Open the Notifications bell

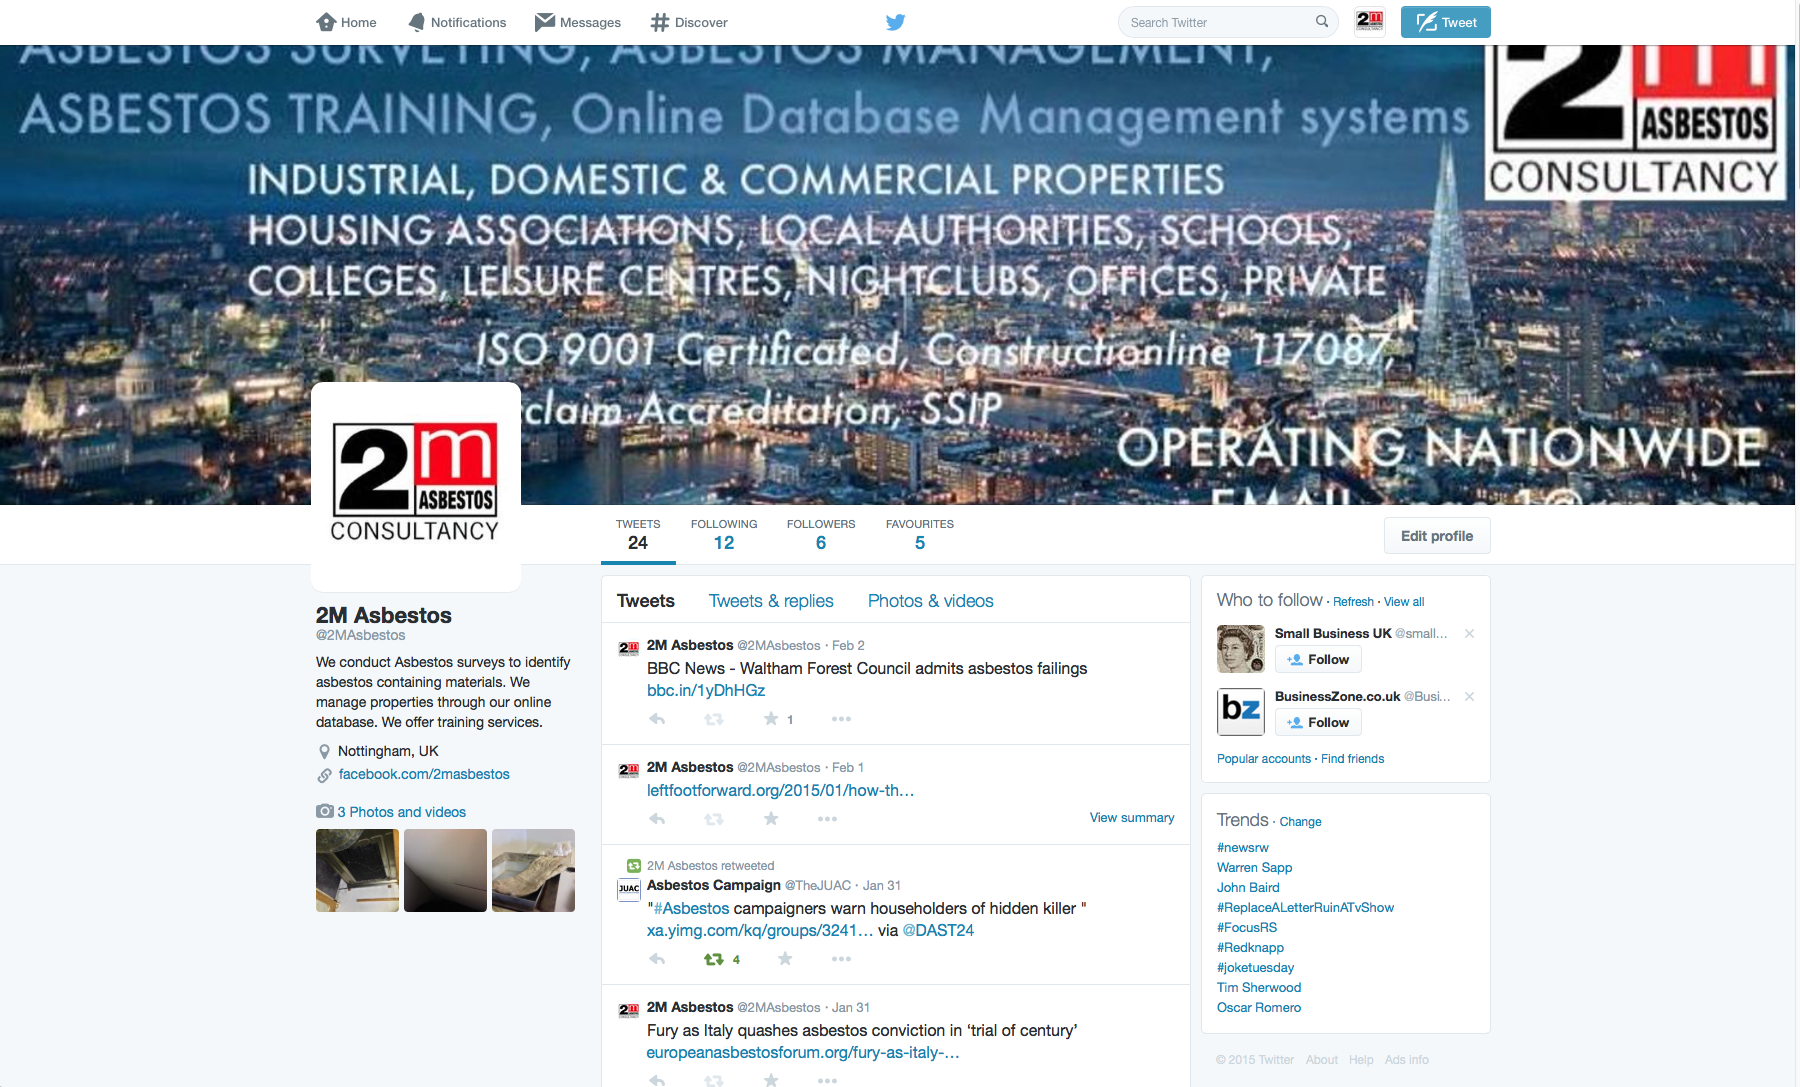(417, 22)
